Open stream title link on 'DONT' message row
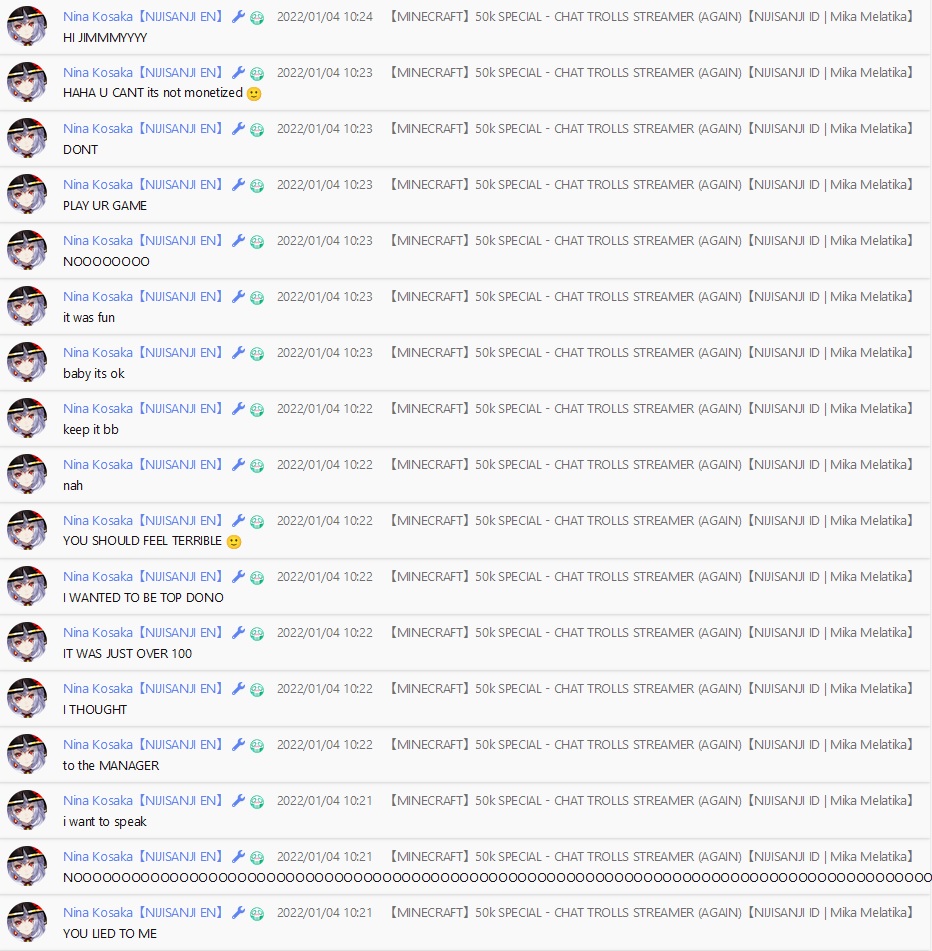 [651, 129]
